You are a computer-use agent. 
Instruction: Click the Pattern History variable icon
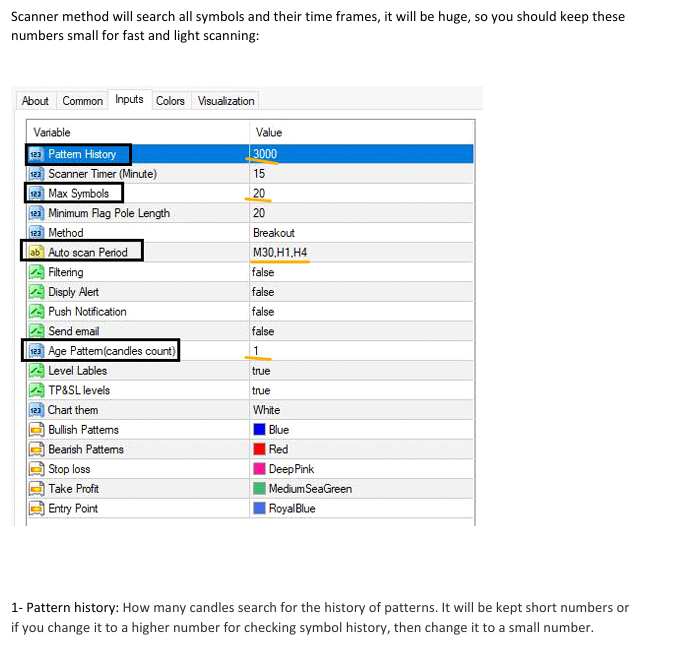tap(36, 154)
